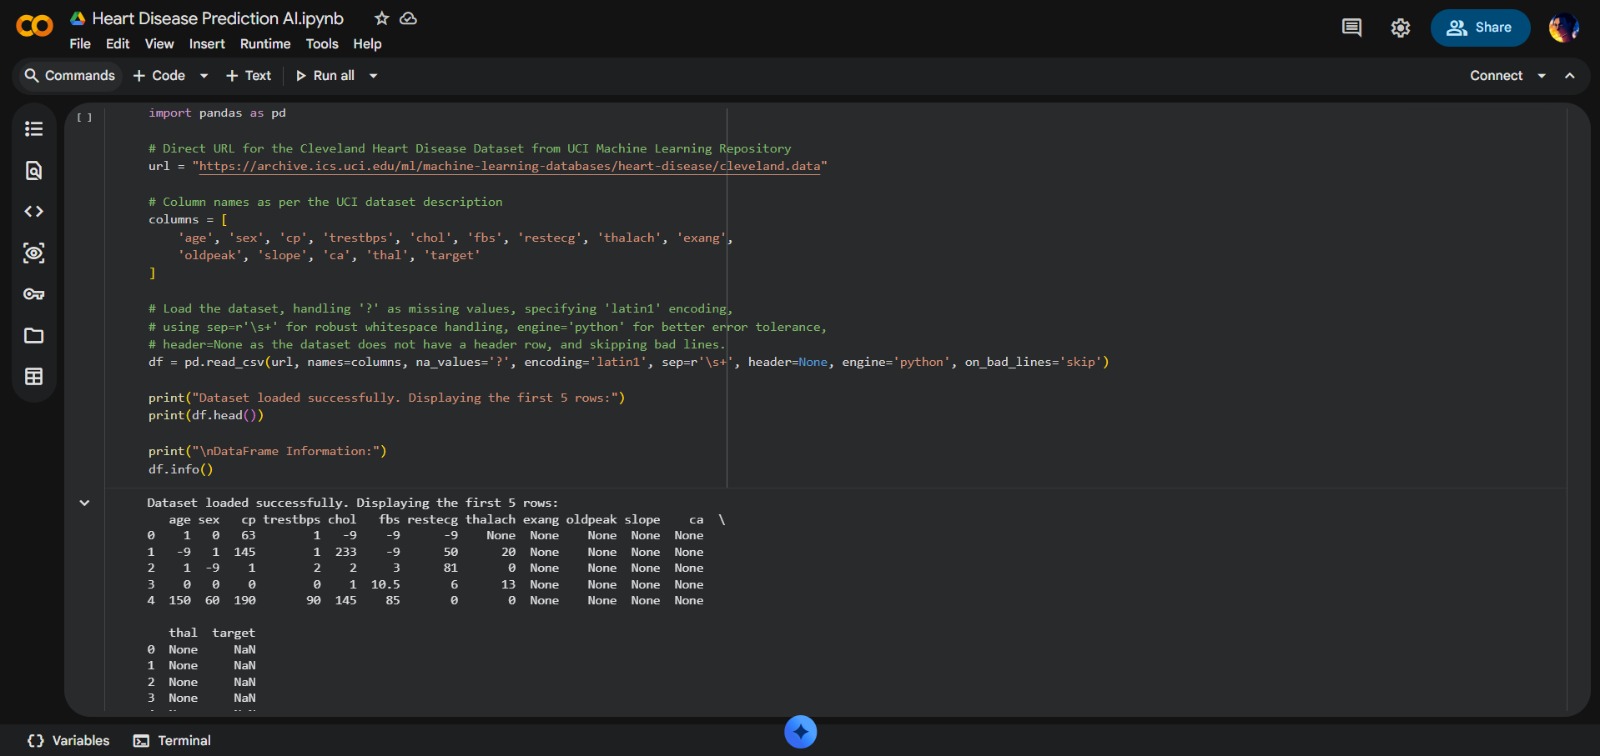Open the Cleveland dataset URL link

509,166
